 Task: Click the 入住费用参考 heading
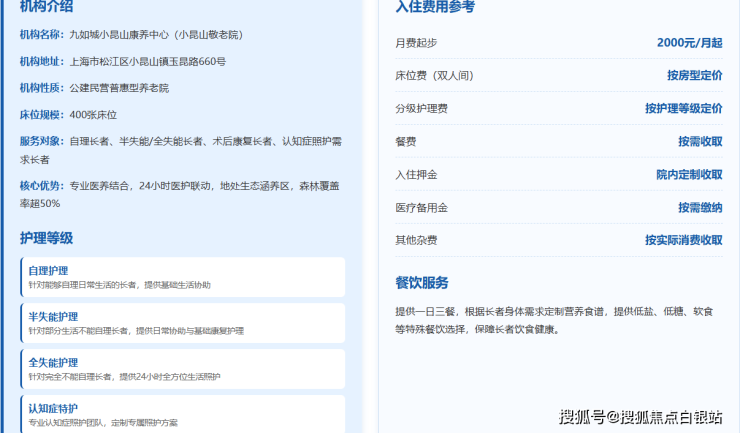point(435,6)
